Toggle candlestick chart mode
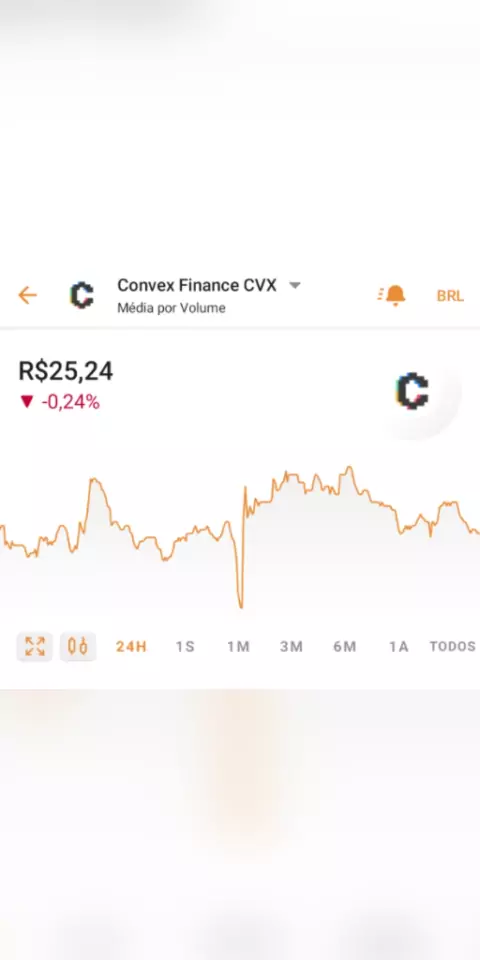This screenshot has width=480, height=960. [78, 647]
